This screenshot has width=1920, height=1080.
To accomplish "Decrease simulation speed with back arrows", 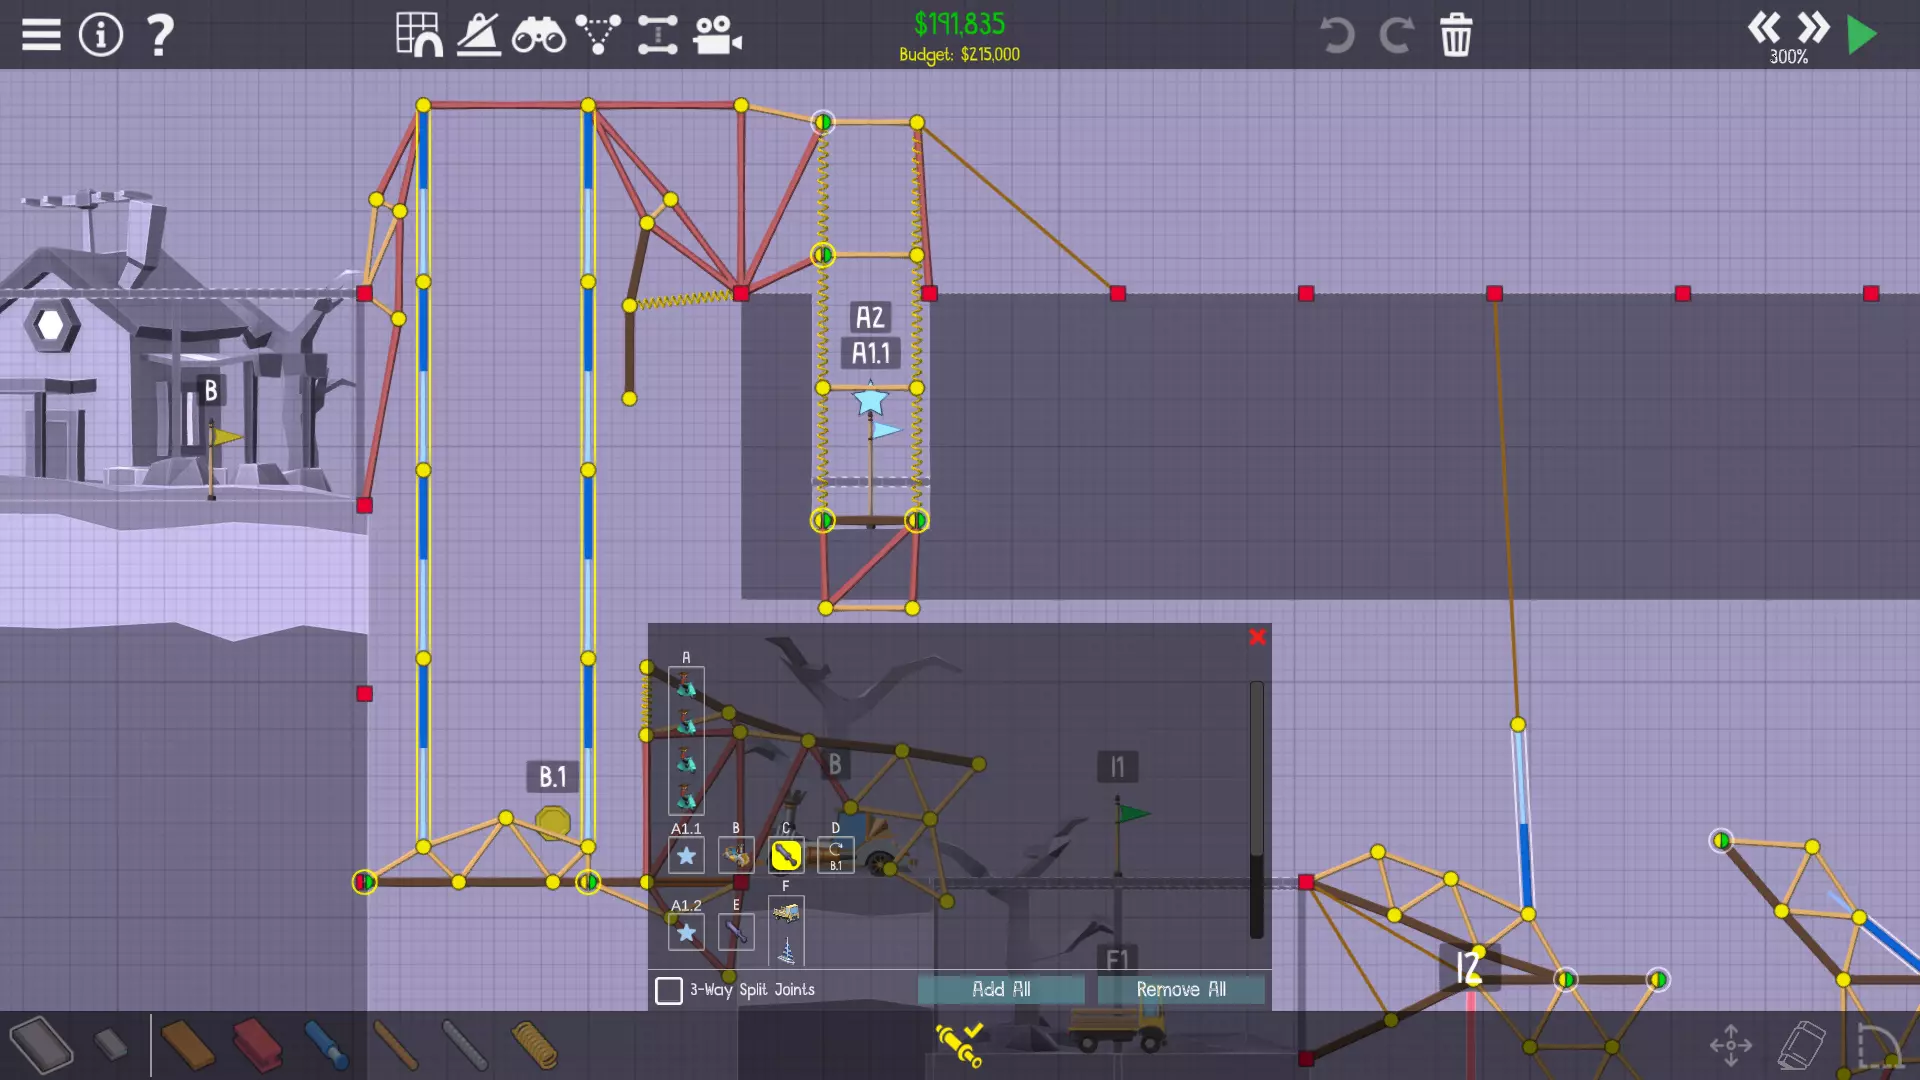I will click(1764, 27).
